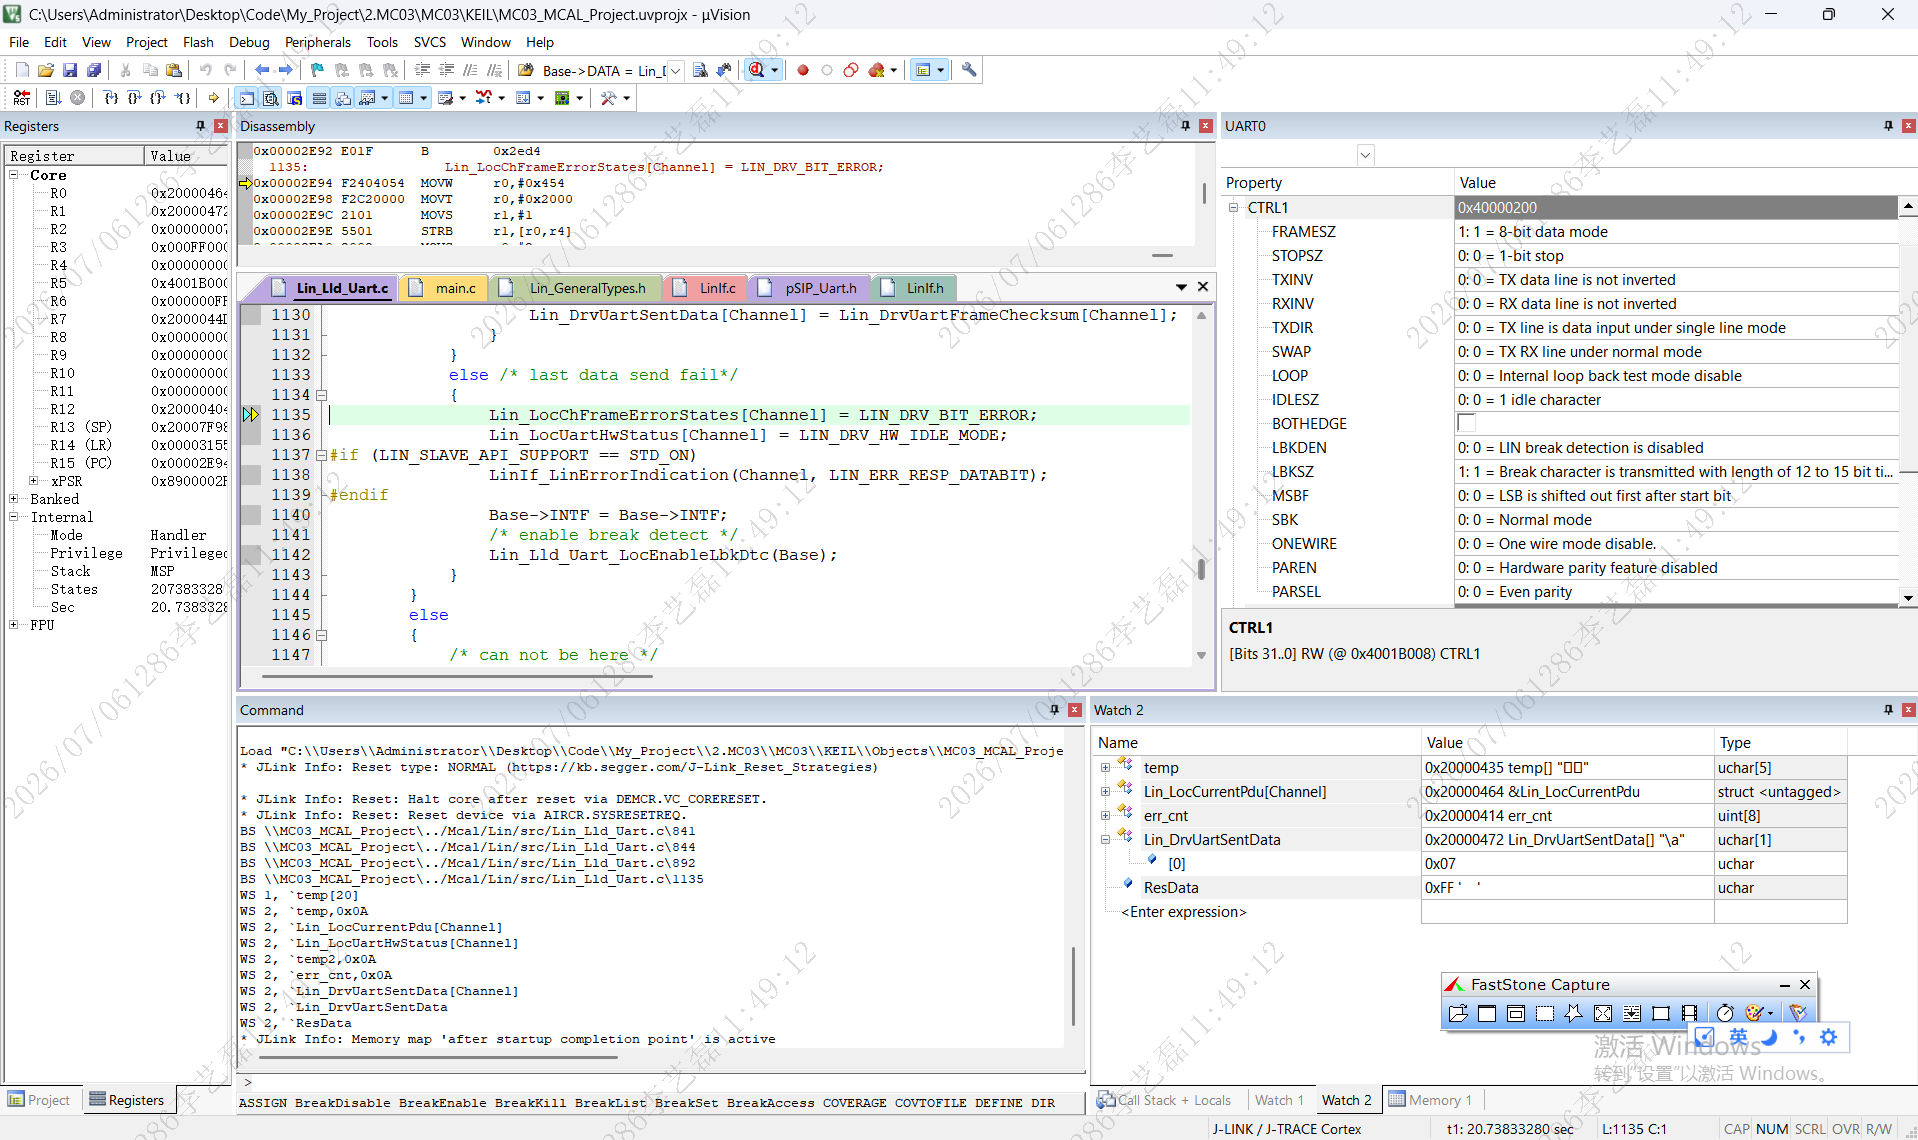Toggle Command Window display button

pyautogui.click(x=247, y=98)
